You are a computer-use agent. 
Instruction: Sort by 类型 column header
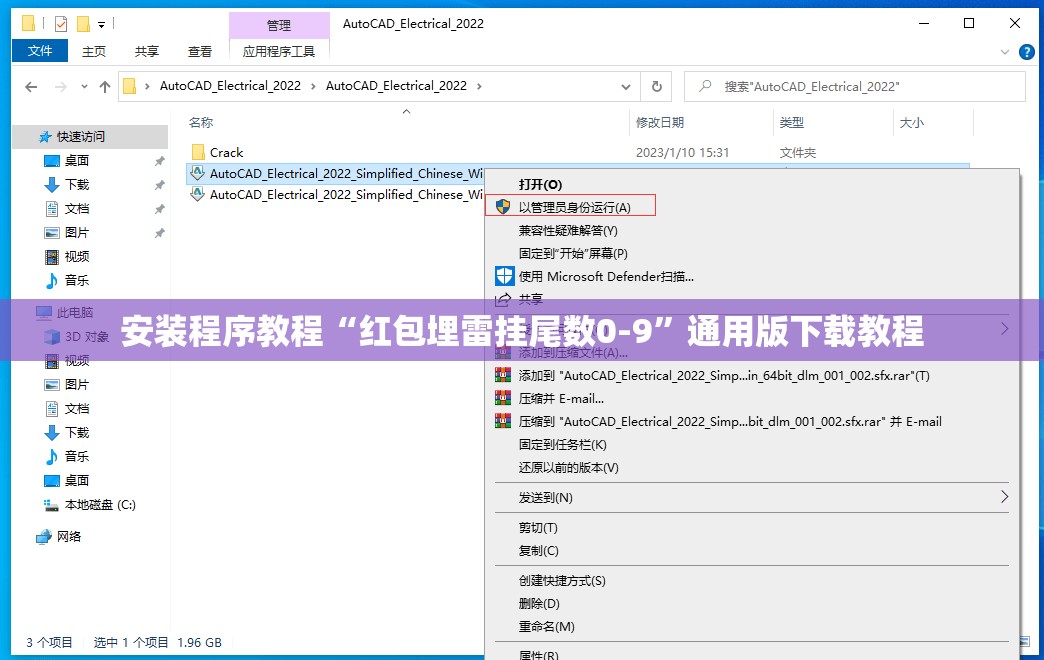pyautogui.click(x=792, y=123)
